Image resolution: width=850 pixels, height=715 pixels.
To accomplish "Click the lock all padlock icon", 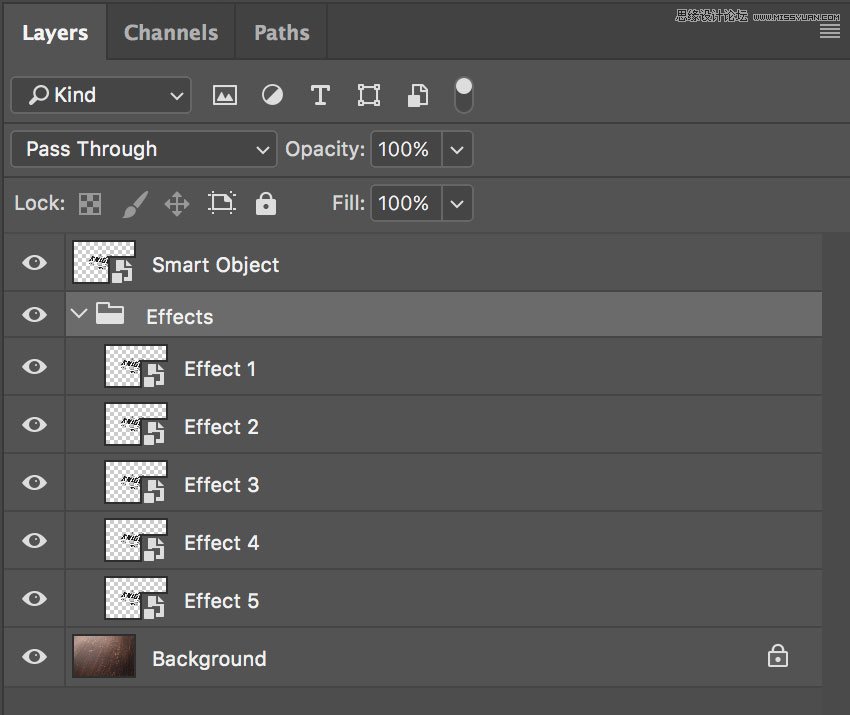I will (265, 204).
